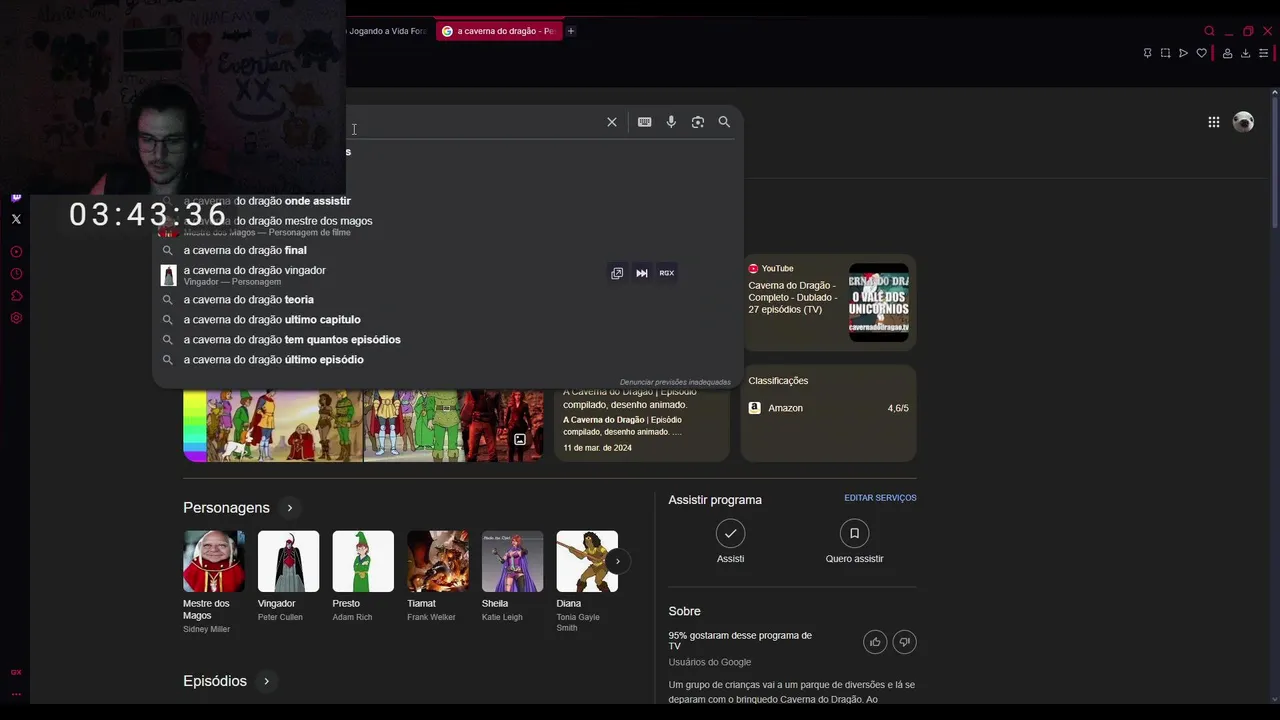The image size is (1280, 720).
Task: Open the browser profile icon in toolbar
Action: click(x=1227, y=53)
